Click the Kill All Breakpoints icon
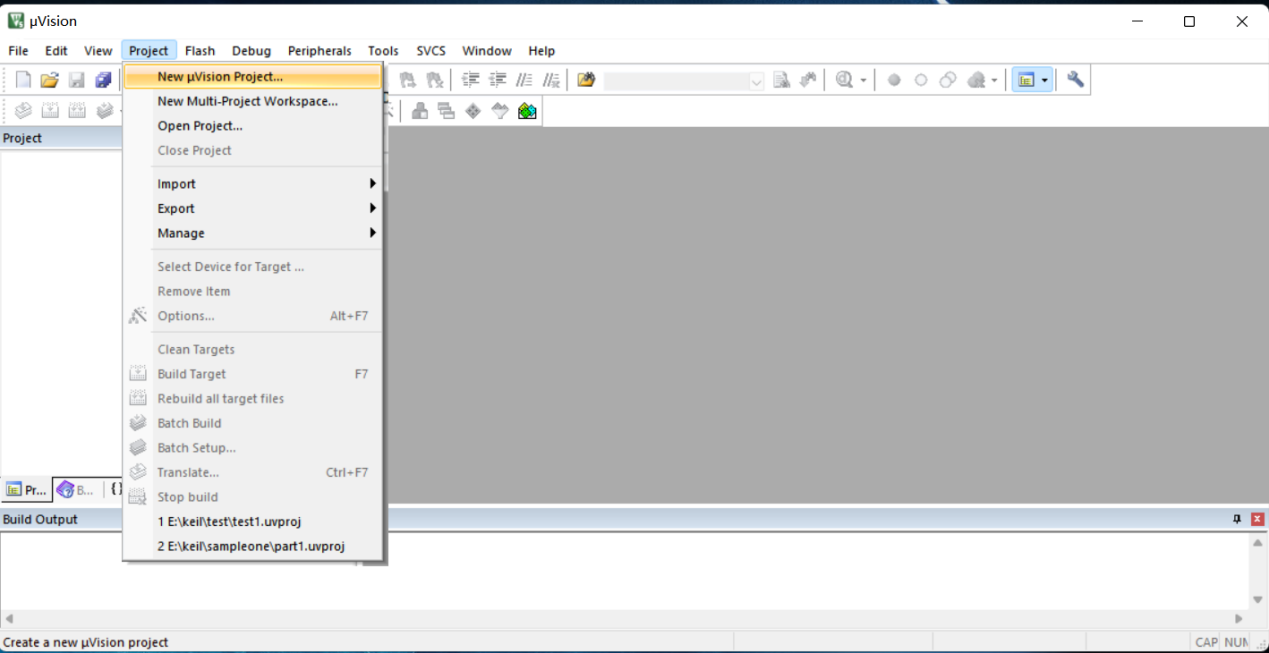 pos(977,80)
